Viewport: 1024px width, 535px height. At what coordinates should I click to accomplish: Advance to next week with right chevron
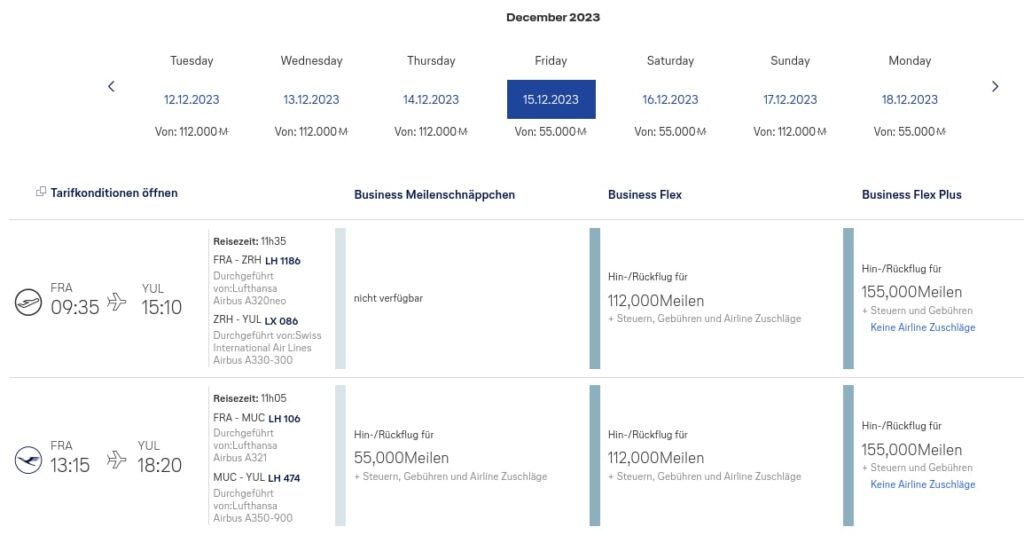point(995,86)
